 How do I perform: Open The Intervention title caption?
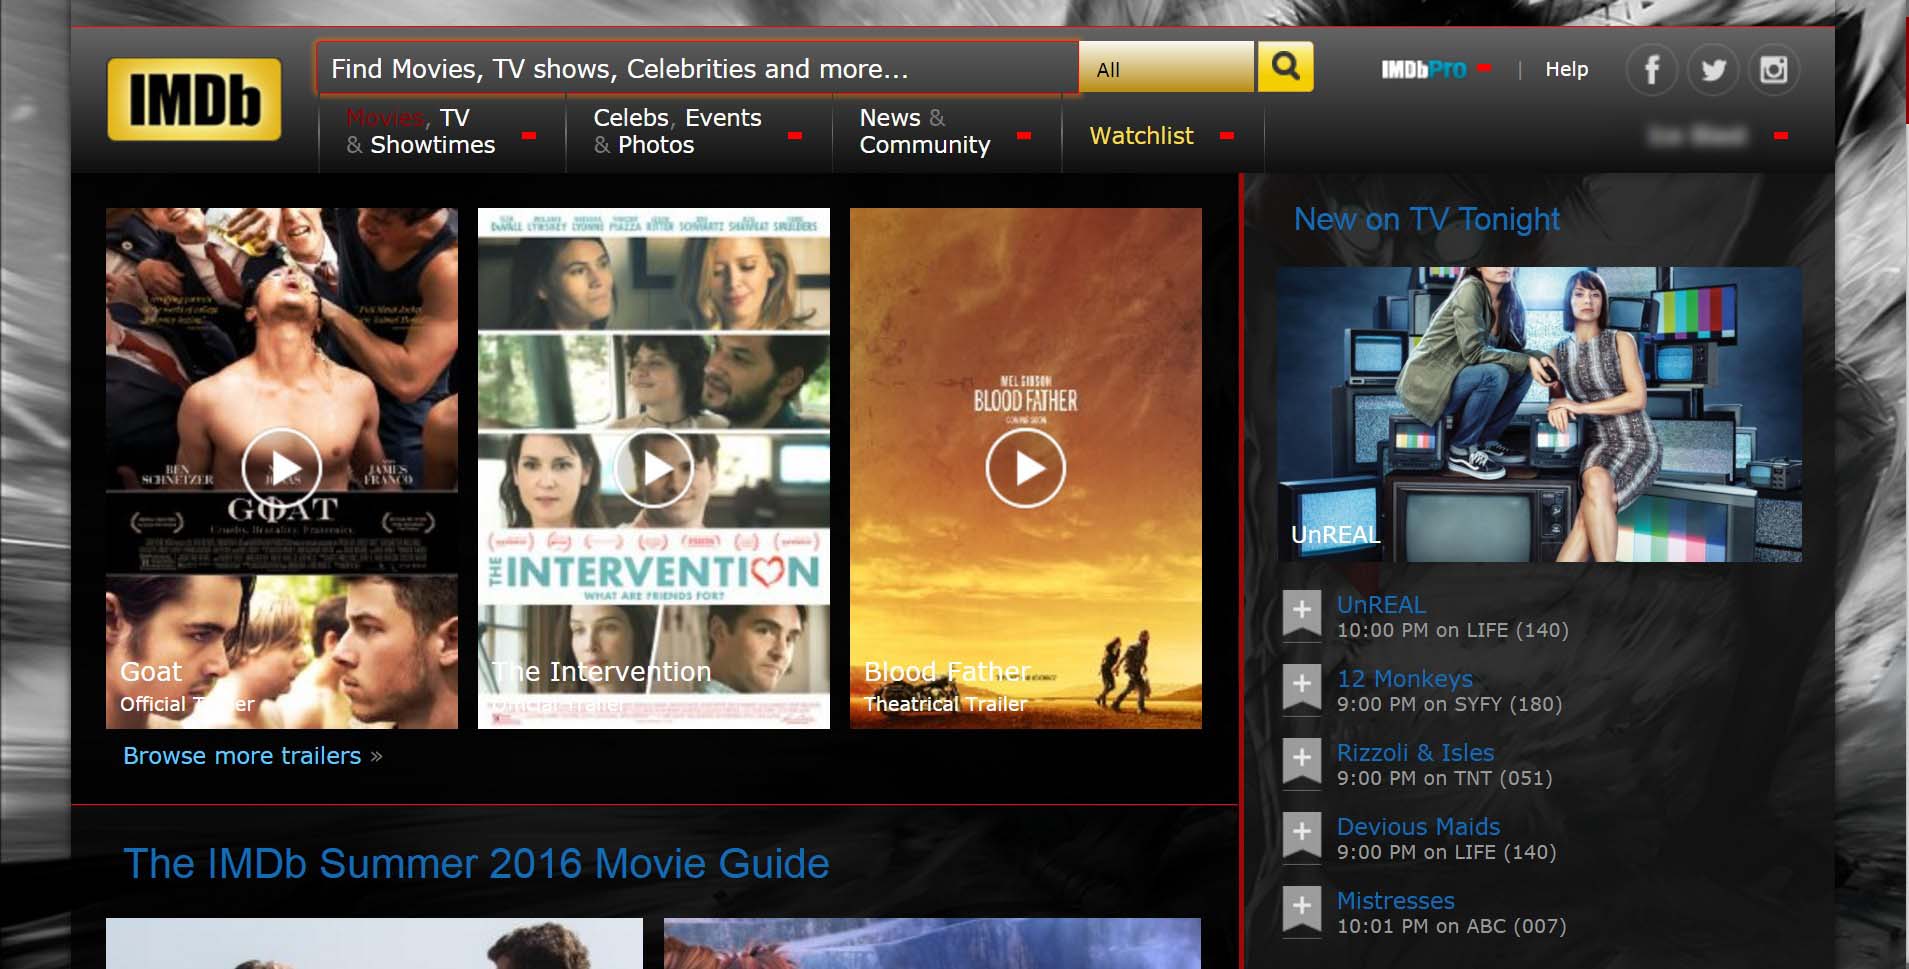pyautogui.click(x=602, y=672)
